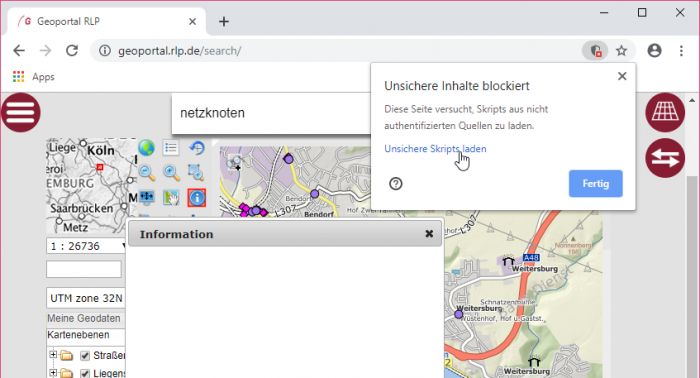Screen dimensions: 700x378
Task: Expand the Straßen layer folder
Action: tap(53, 355)
